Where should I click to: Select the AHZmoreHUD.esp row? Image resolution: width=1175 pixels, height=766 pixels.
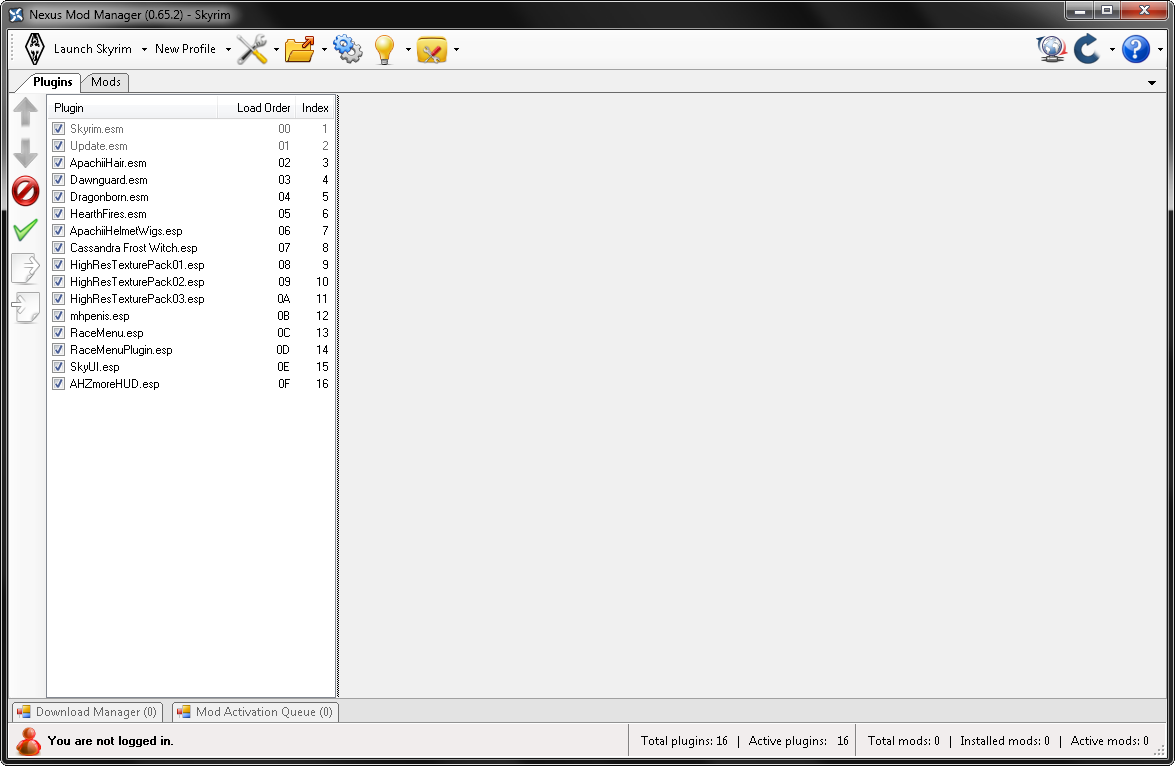[191, 384]
